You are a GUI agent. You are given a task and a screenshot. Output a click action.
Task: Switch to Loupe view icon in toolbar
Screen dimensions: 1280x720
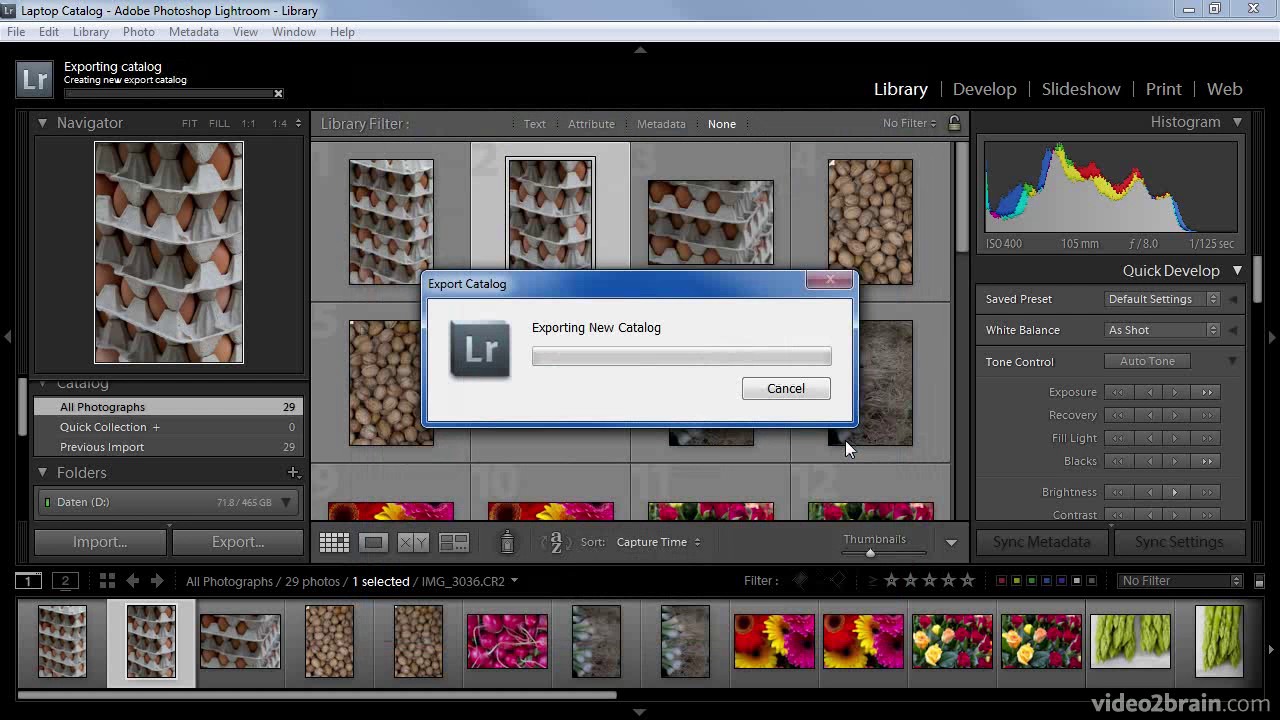pyautogui.click(x=374, y=542)
